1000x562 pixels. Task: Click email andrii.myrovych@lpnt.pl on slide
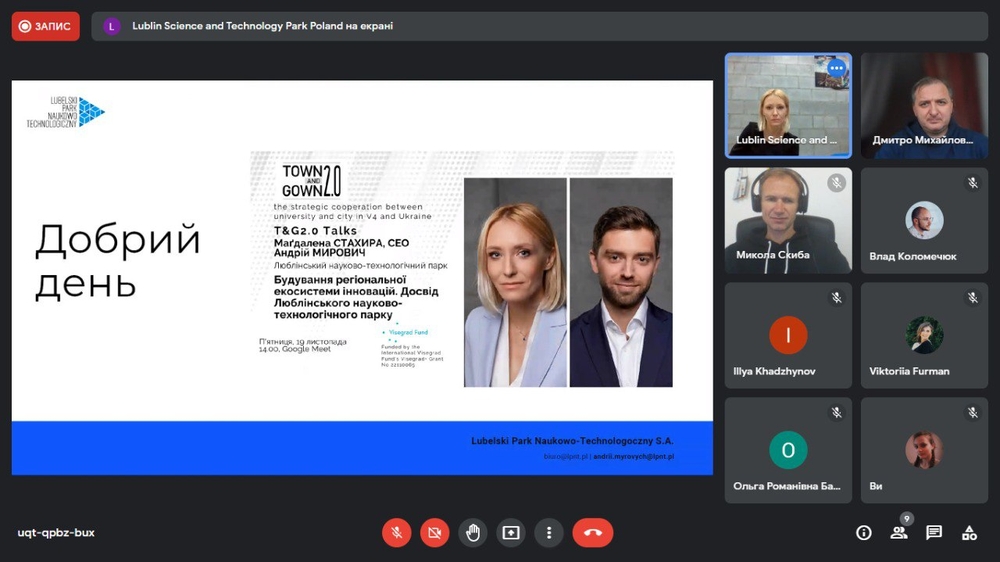[x=633, y=457]
